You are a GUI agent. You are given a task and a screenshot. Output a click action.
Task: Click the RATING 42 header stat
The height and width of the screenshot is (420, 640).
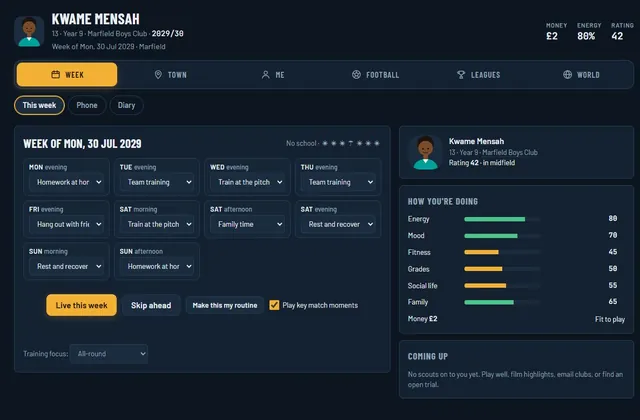pyautogui.click(x=622, y=32)
